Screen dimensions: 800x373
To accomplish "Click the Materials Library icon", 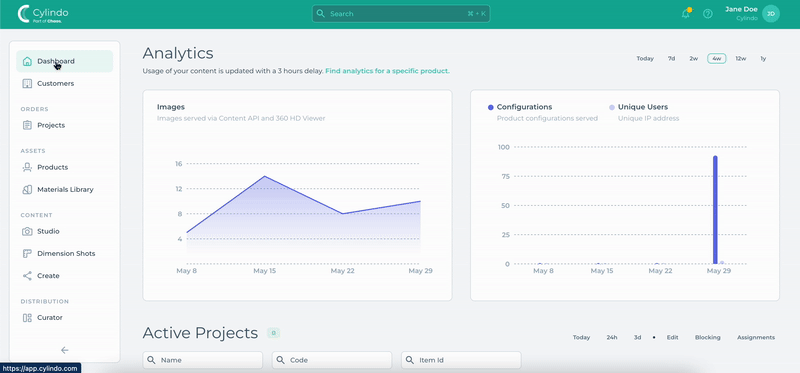I will 28,190.
